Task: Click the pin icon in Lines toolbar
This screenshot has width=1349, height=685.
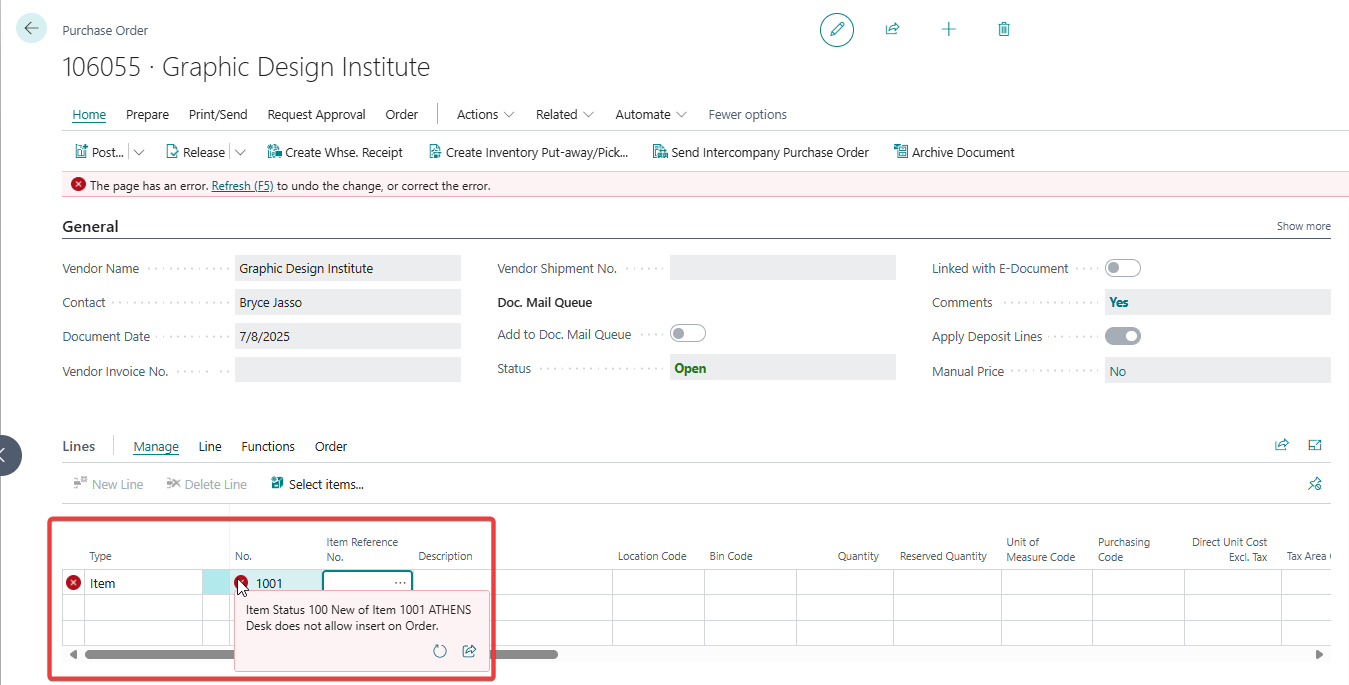Action: (x=1315, y=484)
